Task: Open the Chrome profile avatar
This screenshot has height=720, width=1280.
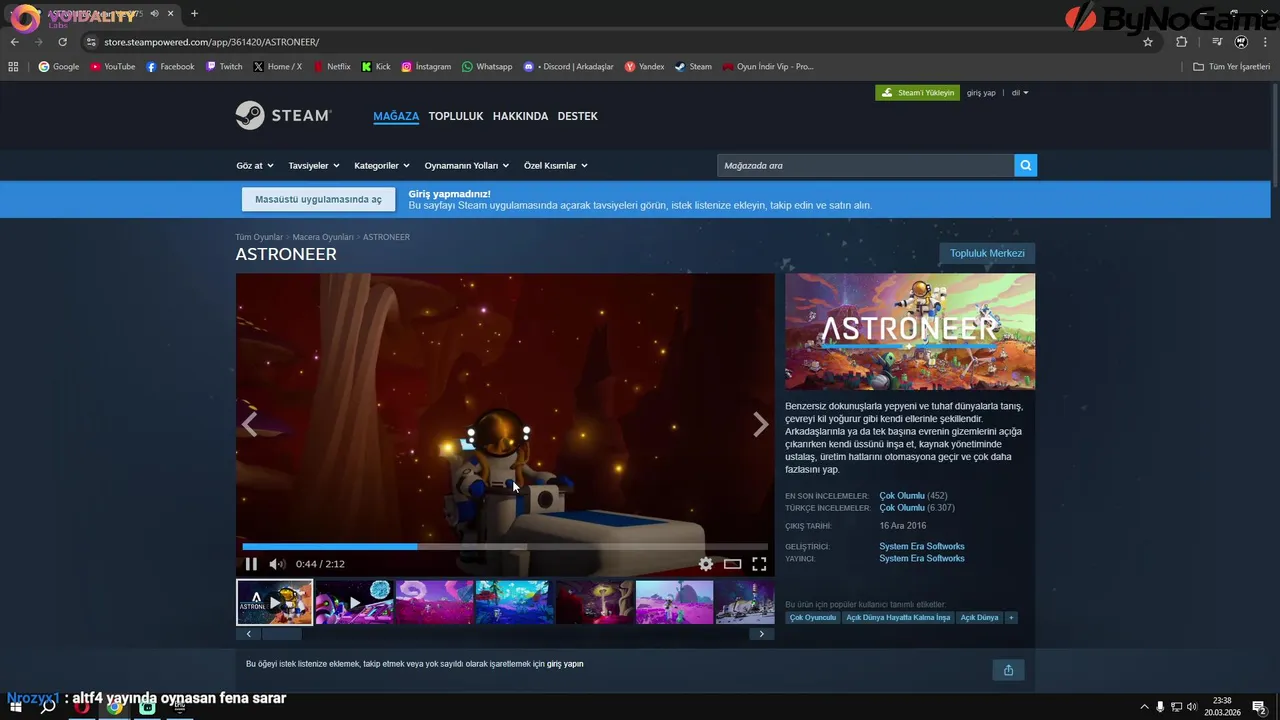Action: pos(1241,42)
